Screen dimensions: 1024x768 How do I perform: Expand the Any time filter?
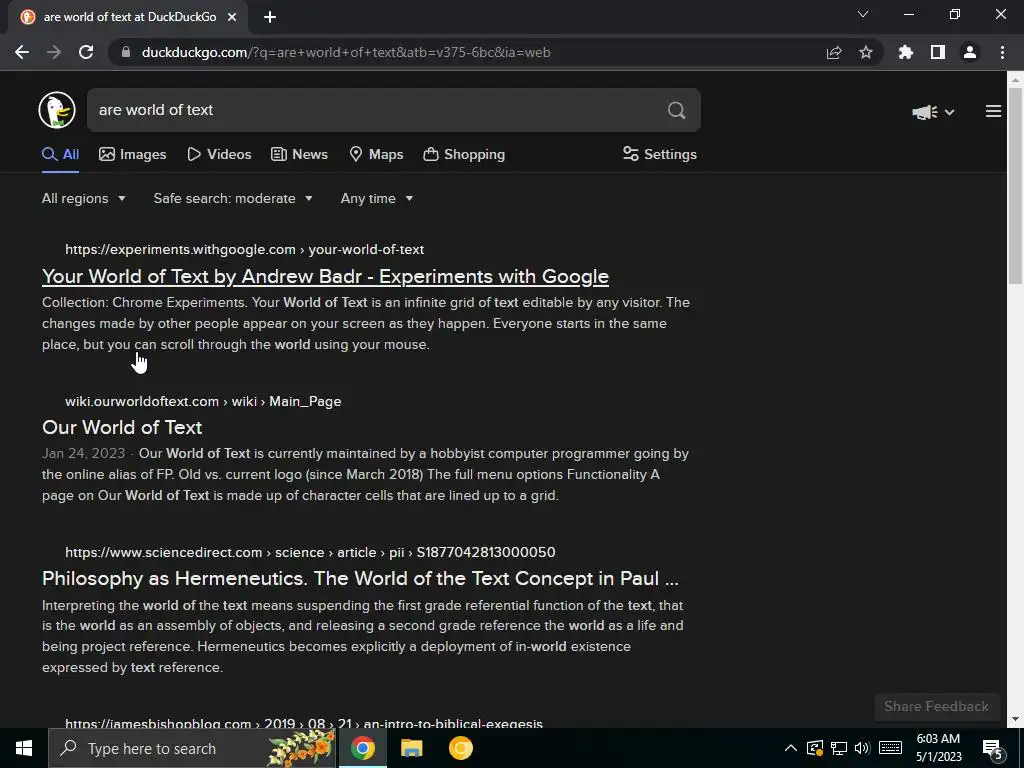377,199
